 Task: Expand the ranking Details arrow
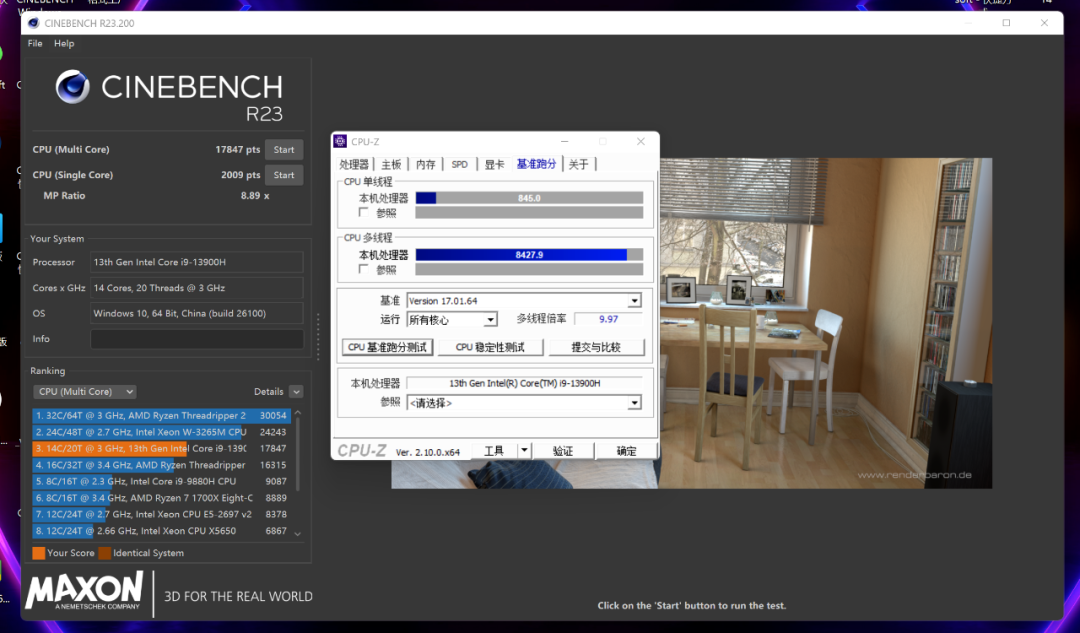pos(296,391)
